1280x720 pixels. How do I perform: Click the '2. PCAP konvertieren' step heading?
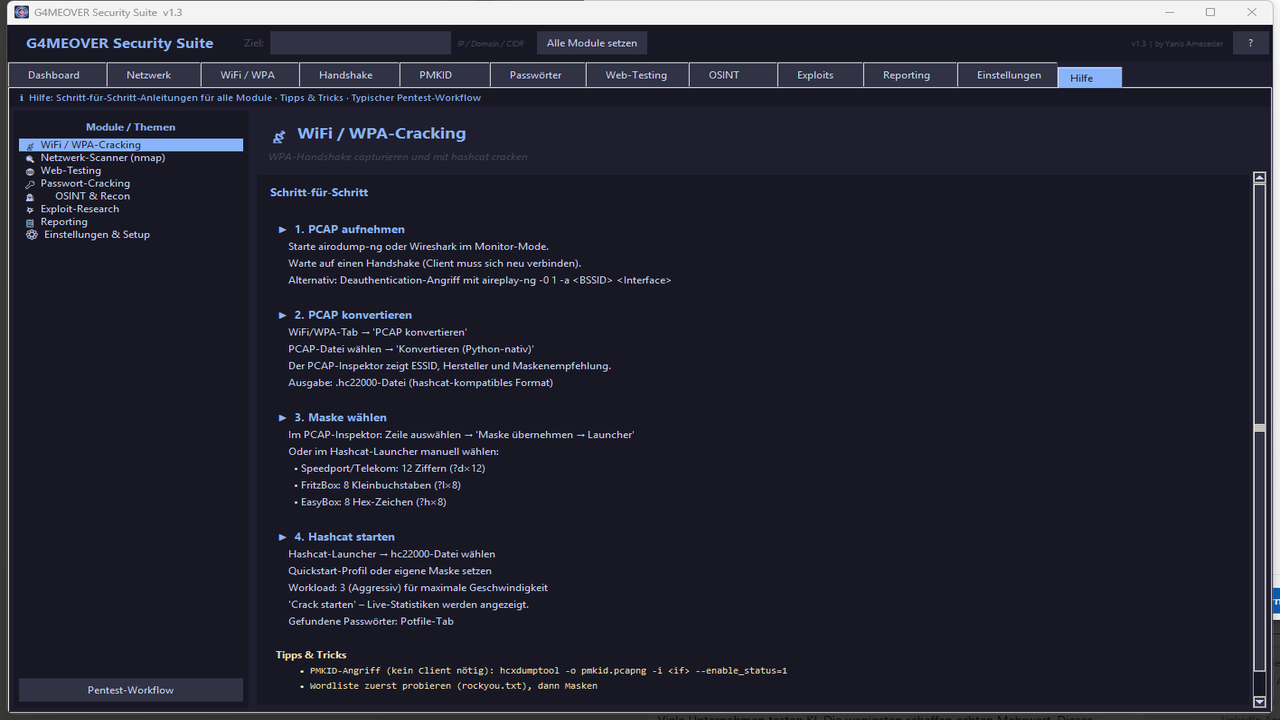click(x=353, y=315)
